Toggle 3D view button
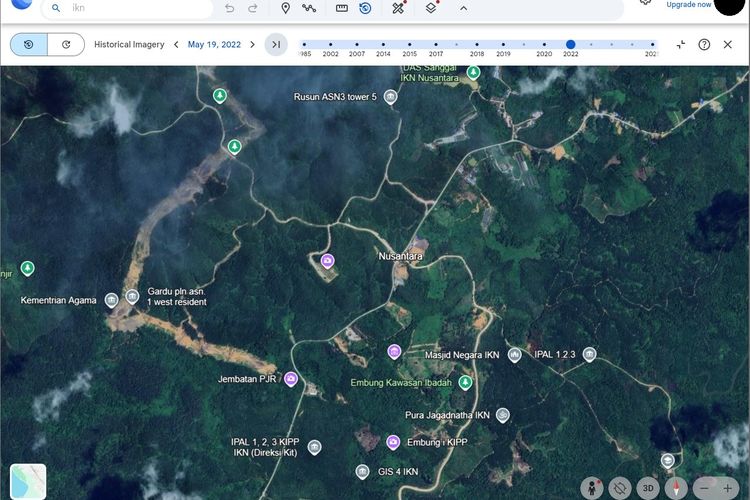The width and height of the screenshot is (750, 500). point(648,489)
